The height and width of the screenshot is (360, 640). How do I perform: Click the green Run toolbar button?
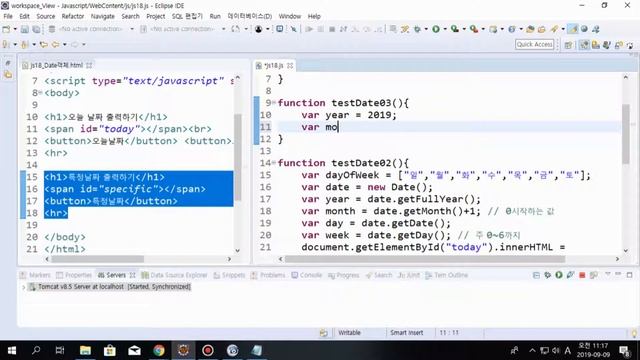click(x=436, y=29)
